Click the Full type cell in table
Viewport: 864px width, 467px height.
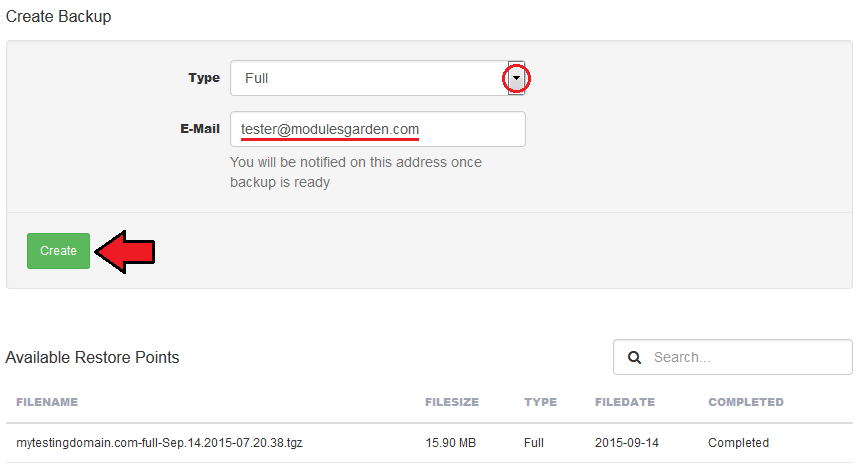click(534, 443)
